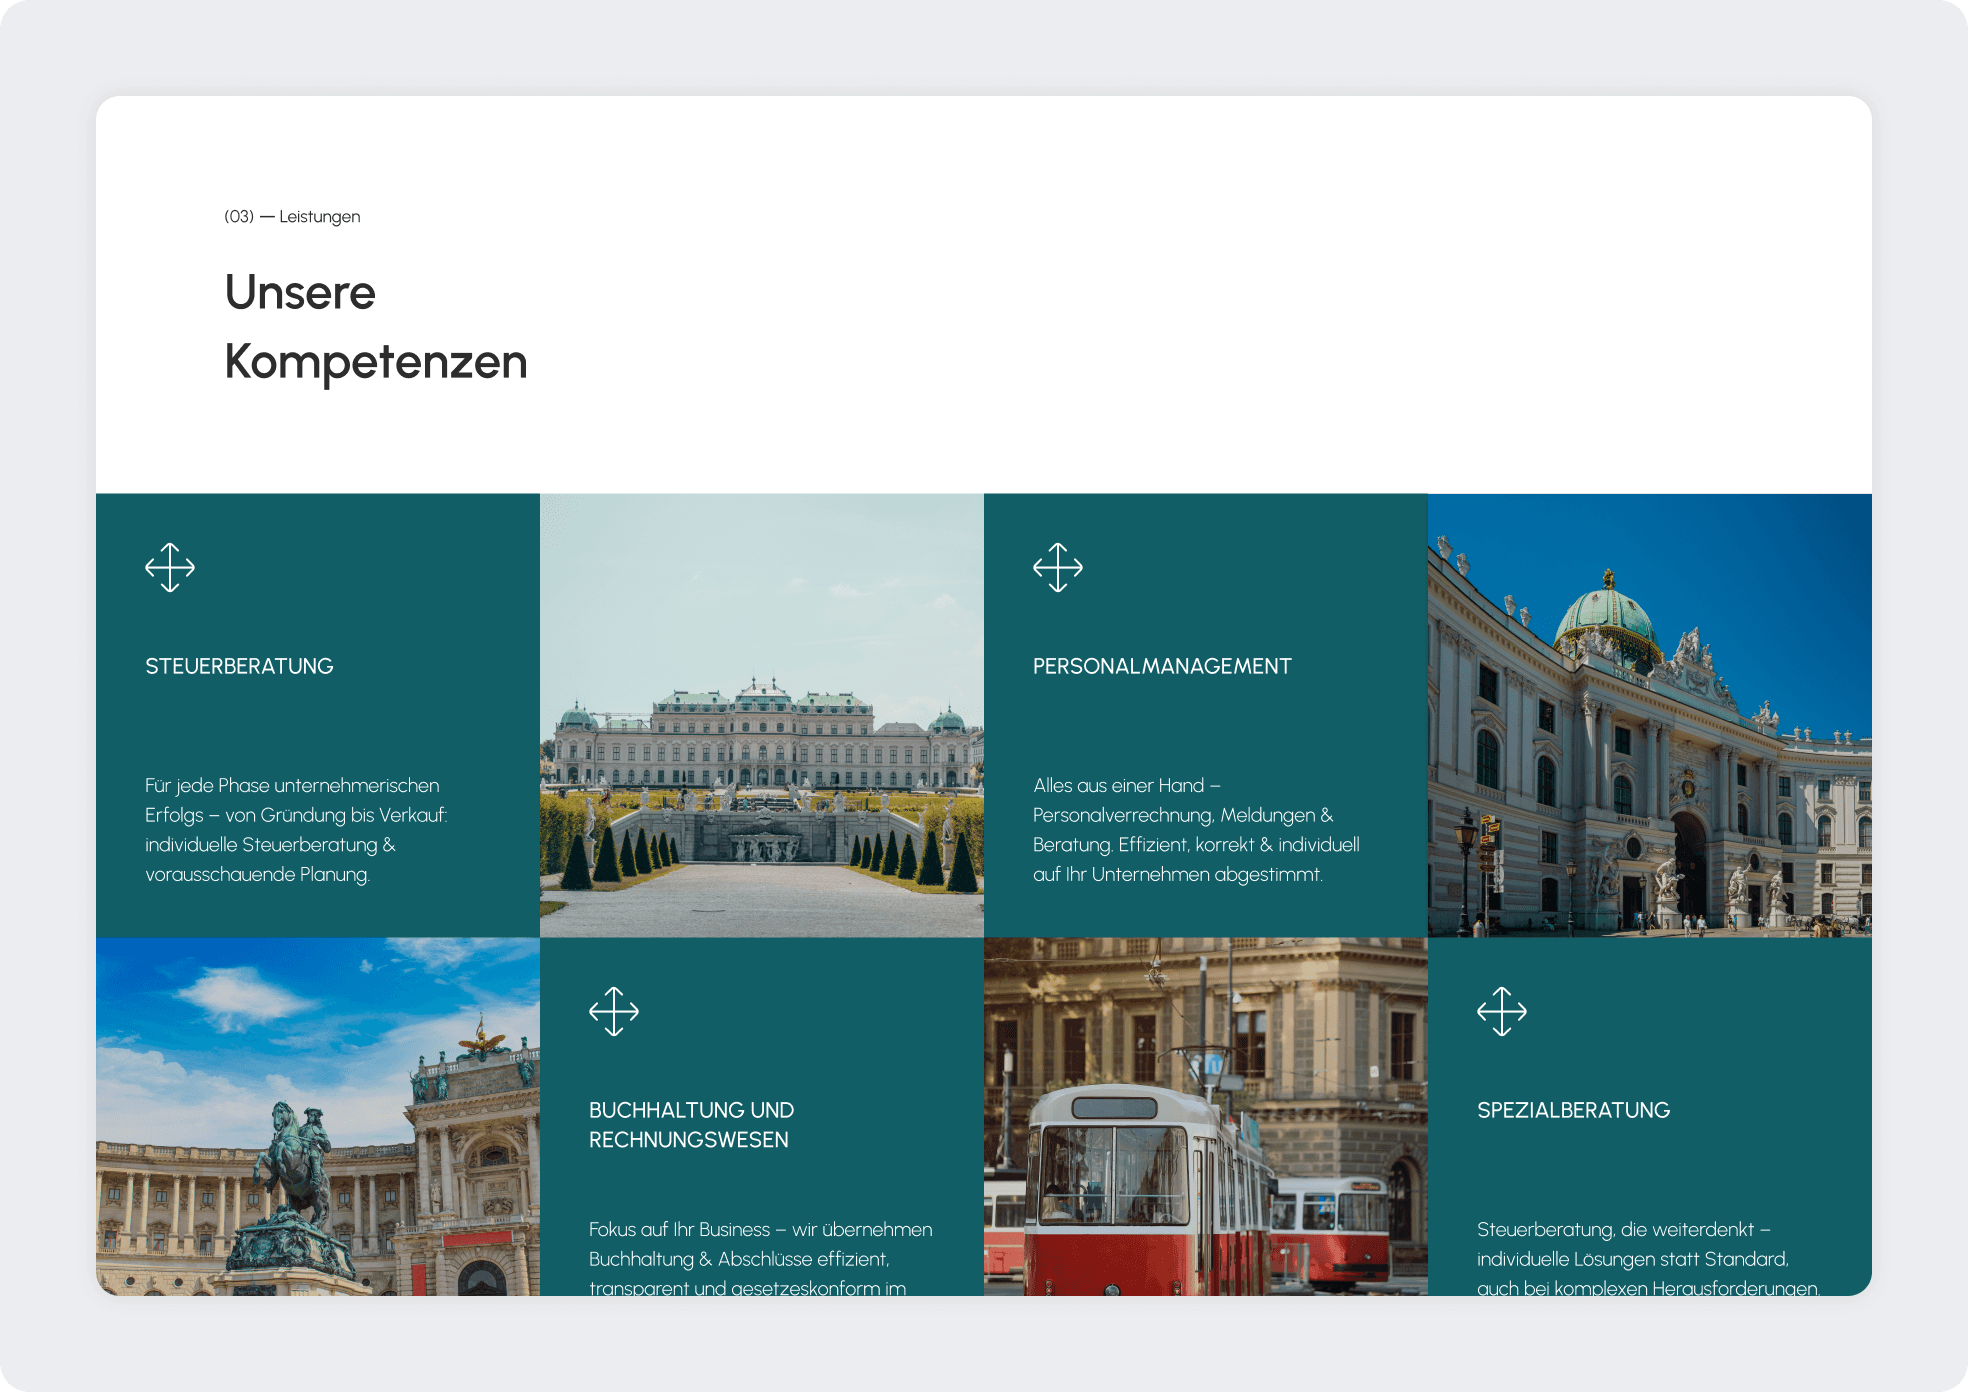Viewport: 1968px width, 1392px height.
Task: Click the 'Unsere Kompetenzen' headline
Action: [376, 327]
